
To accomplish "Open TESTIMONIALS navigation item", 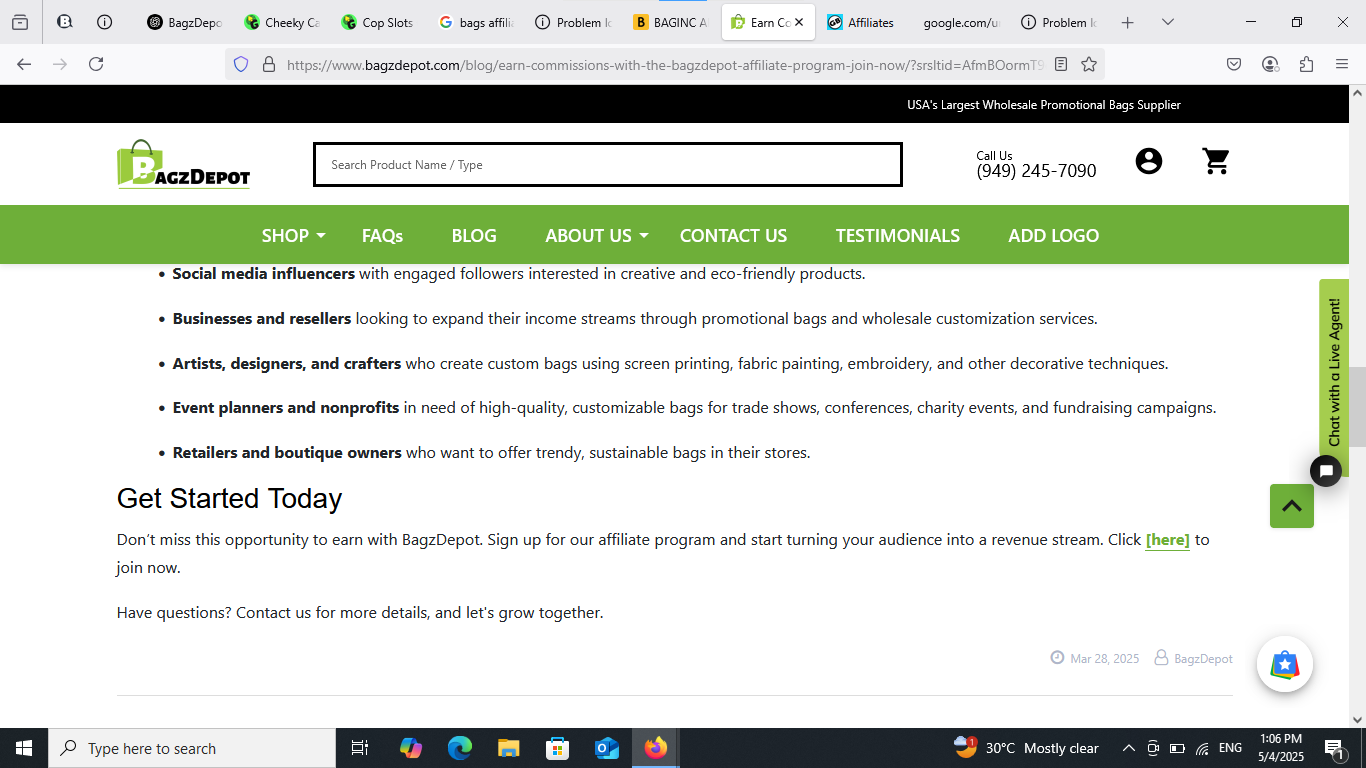I will (x=898, y=235).
